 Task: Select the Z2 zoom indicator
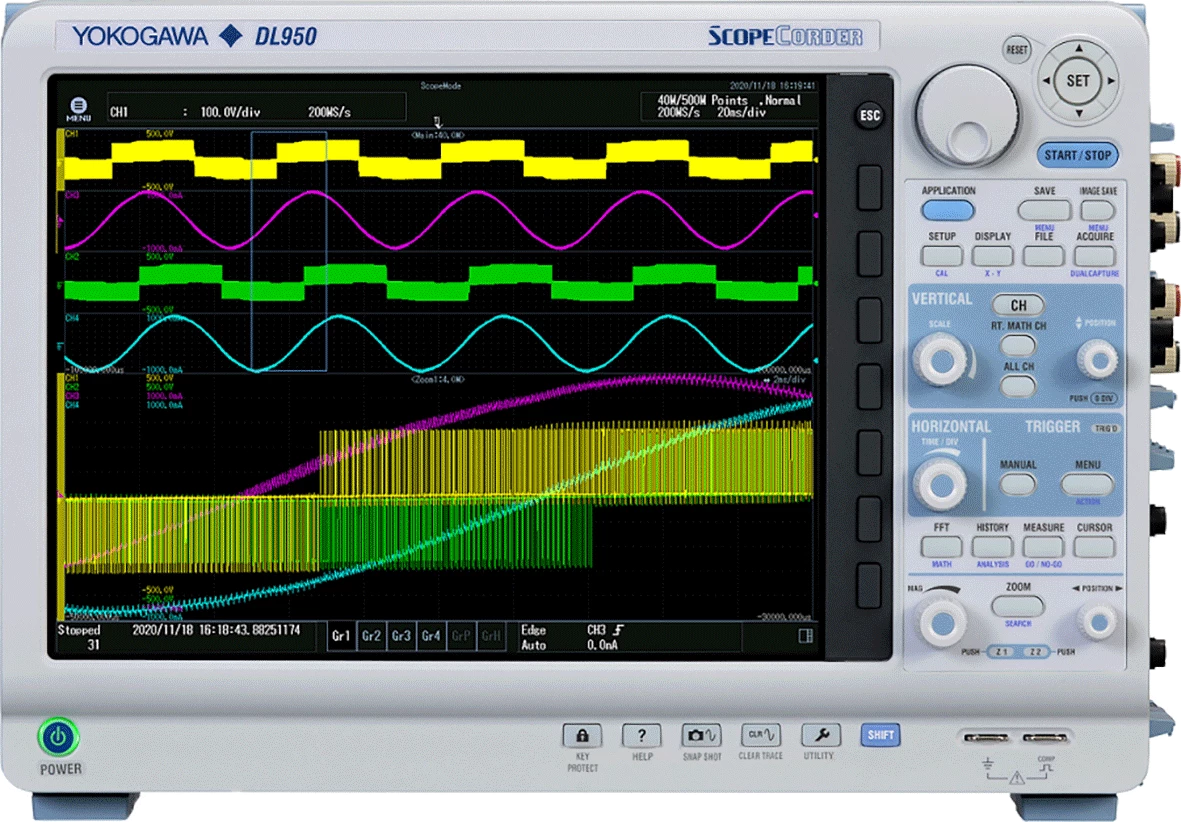click(x=1036, y=652)
